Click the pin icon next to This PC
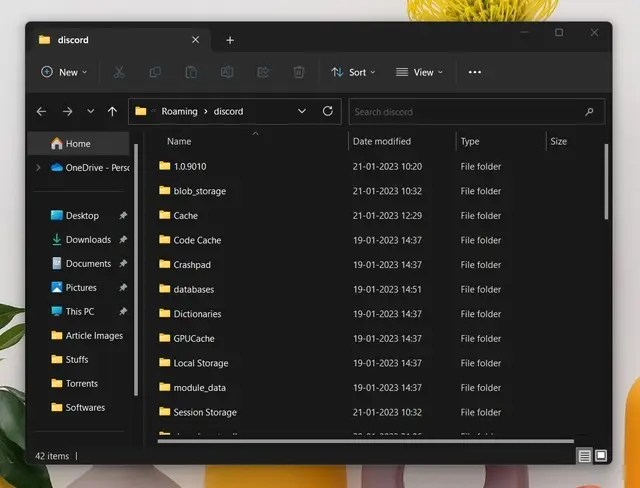This screenshot has width=640, height=488. click(x=123, y=312)
